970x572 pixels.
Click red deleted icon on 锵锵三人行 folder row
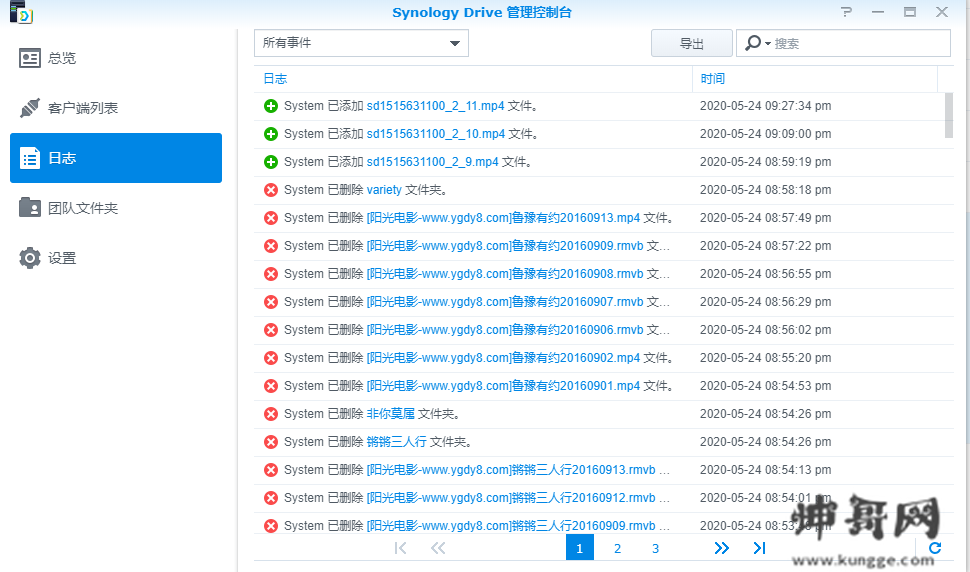pyautogui.click(x=271, y=442)
